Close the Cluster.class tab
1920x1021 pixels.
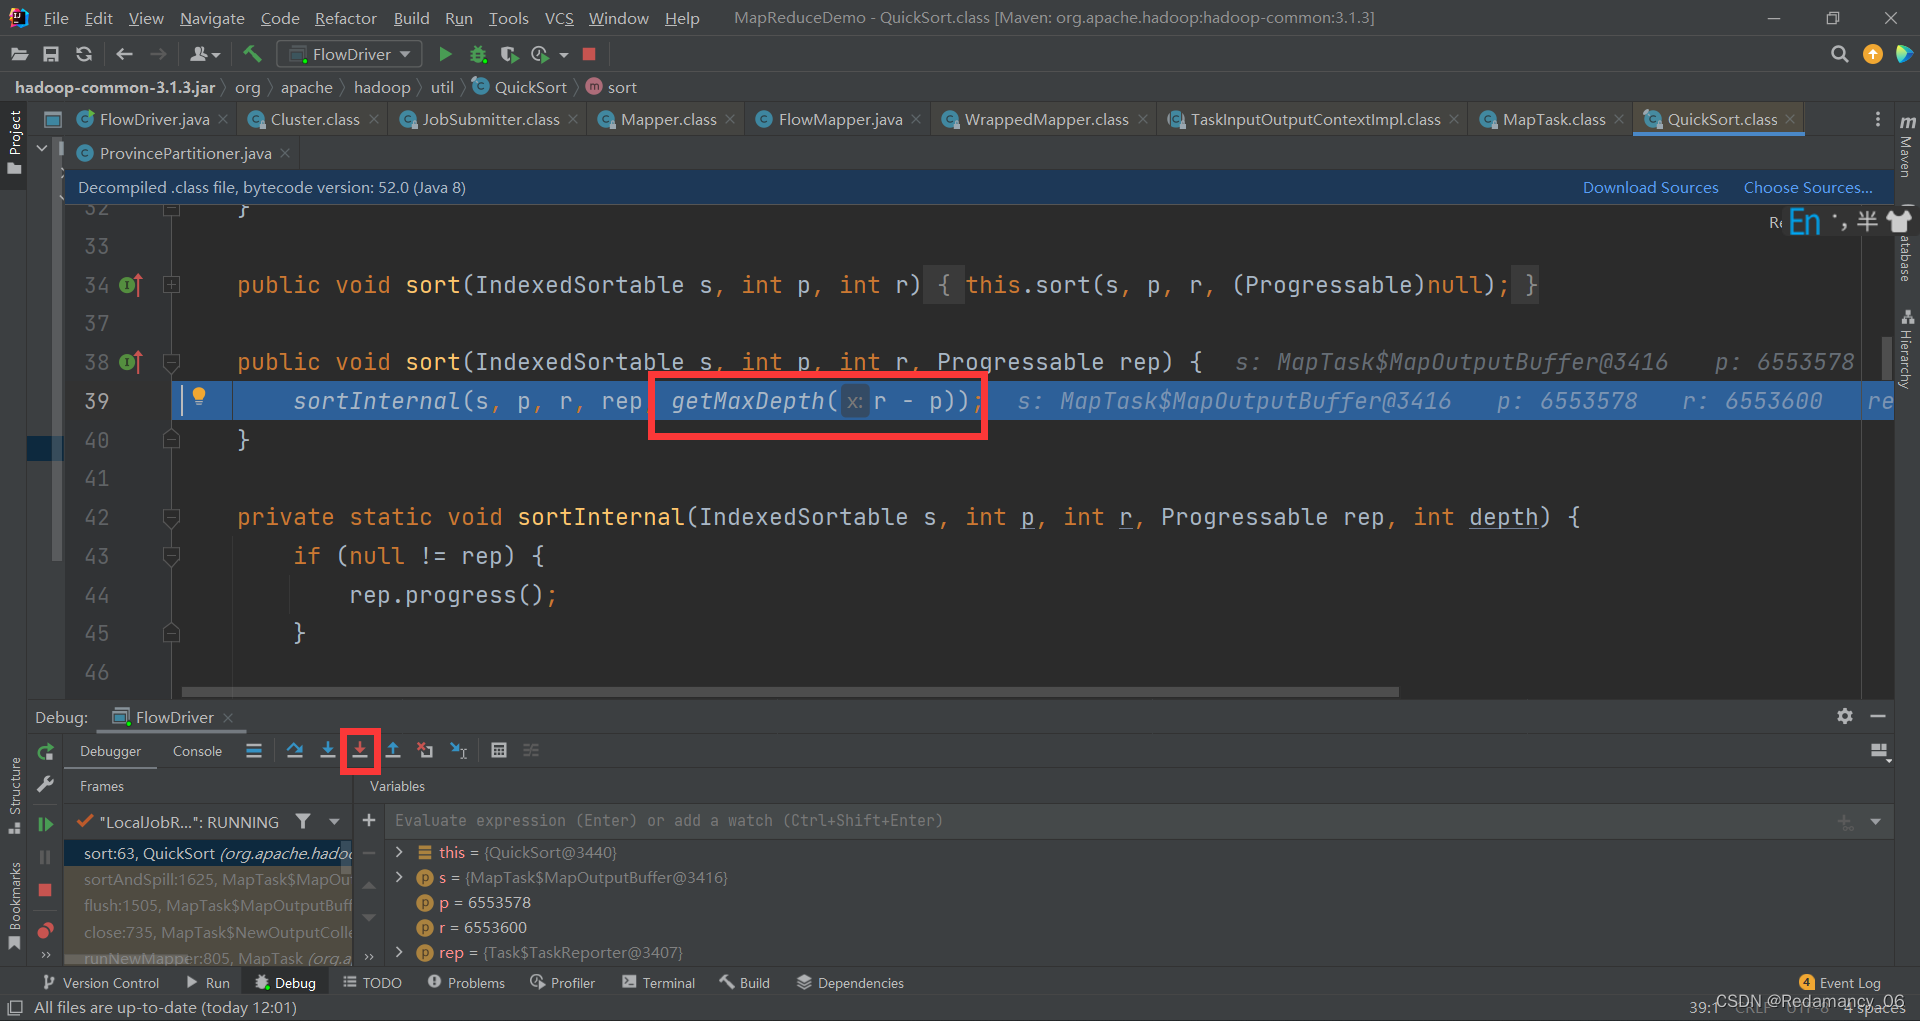374,119
